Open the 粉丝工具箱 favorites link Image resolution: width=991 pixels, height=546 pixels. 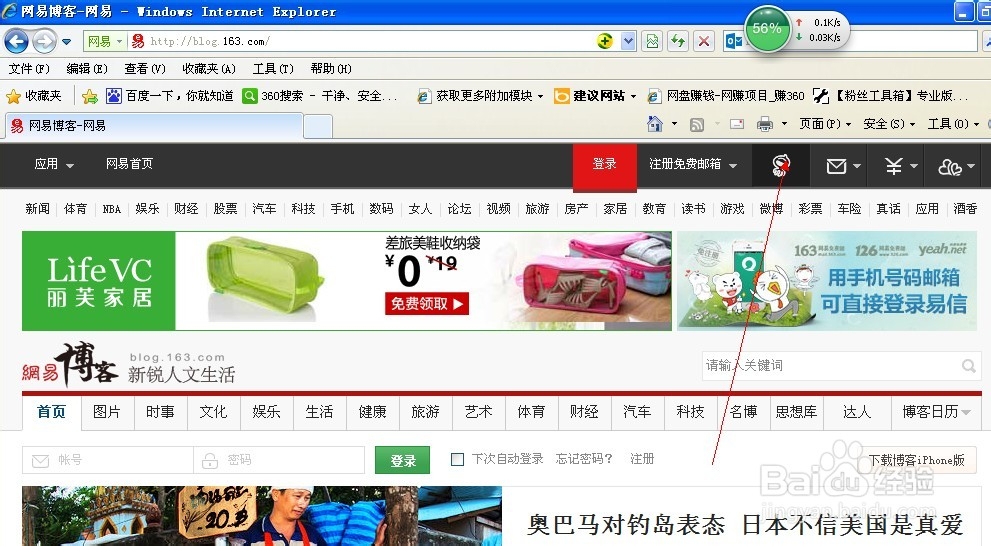point(890,95)
